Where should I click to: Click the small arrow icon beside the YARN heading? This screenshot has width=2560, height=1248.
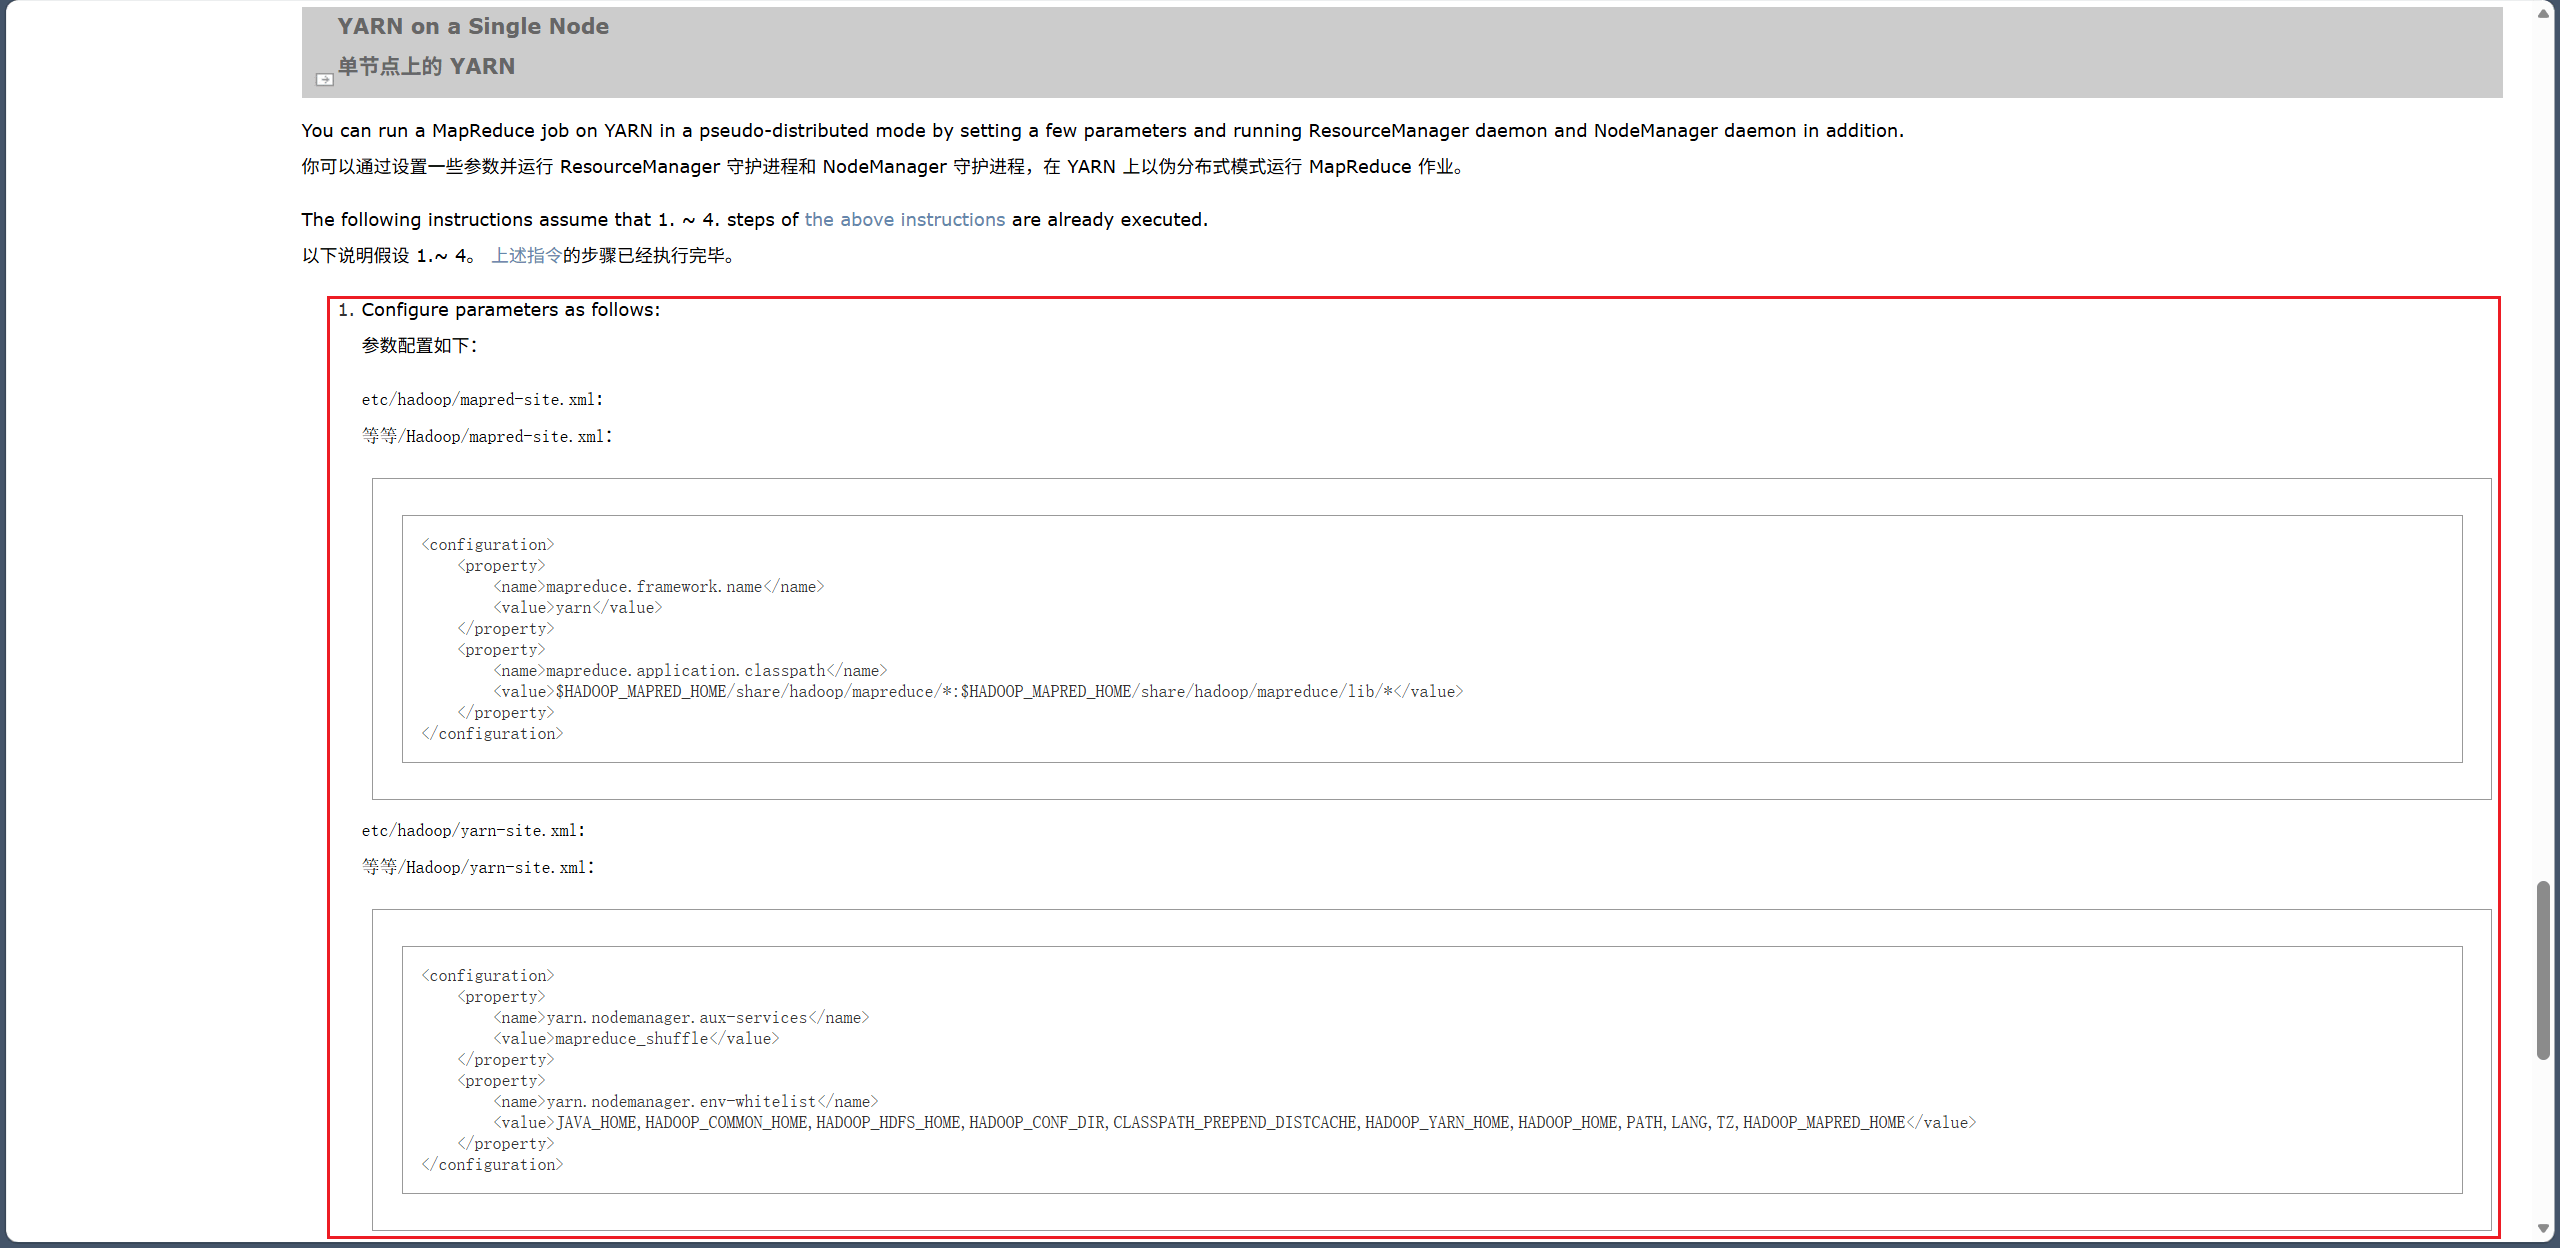[x=325, y=79]
